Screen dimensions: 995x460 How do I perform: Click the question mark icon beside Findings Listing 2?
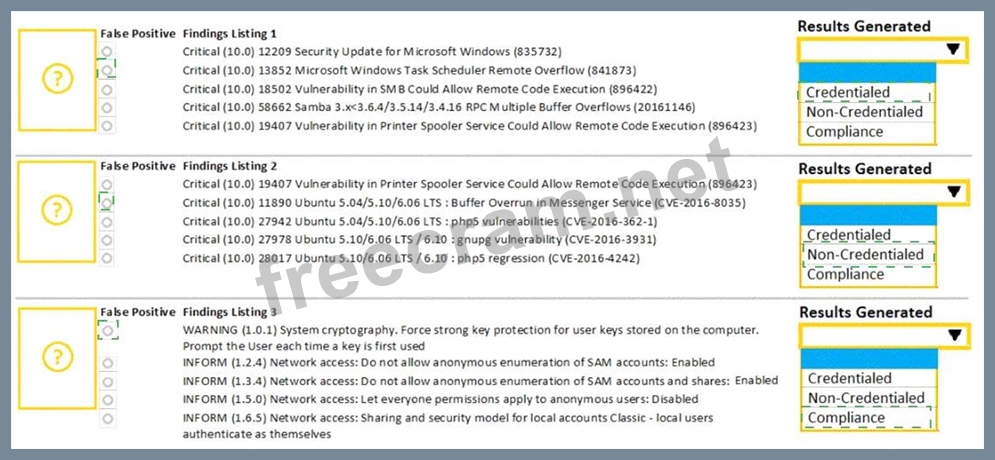57,210
